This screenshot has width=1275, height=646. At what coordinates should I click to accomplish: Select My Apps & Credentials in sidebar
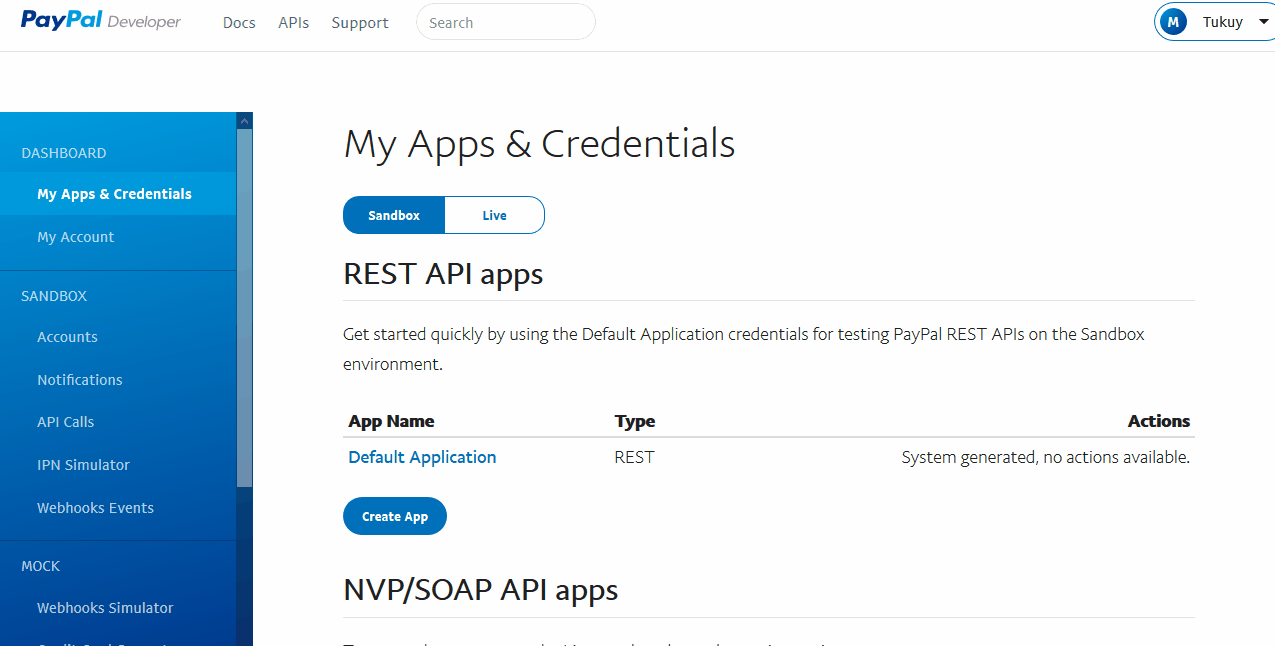tap(114, 194)
